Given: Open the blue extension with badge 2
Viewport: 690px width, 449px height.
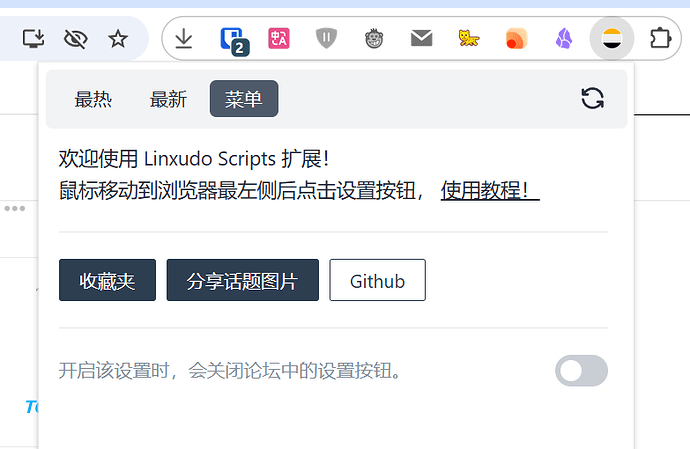Looking at the screenshot, I should pos(234,41).
